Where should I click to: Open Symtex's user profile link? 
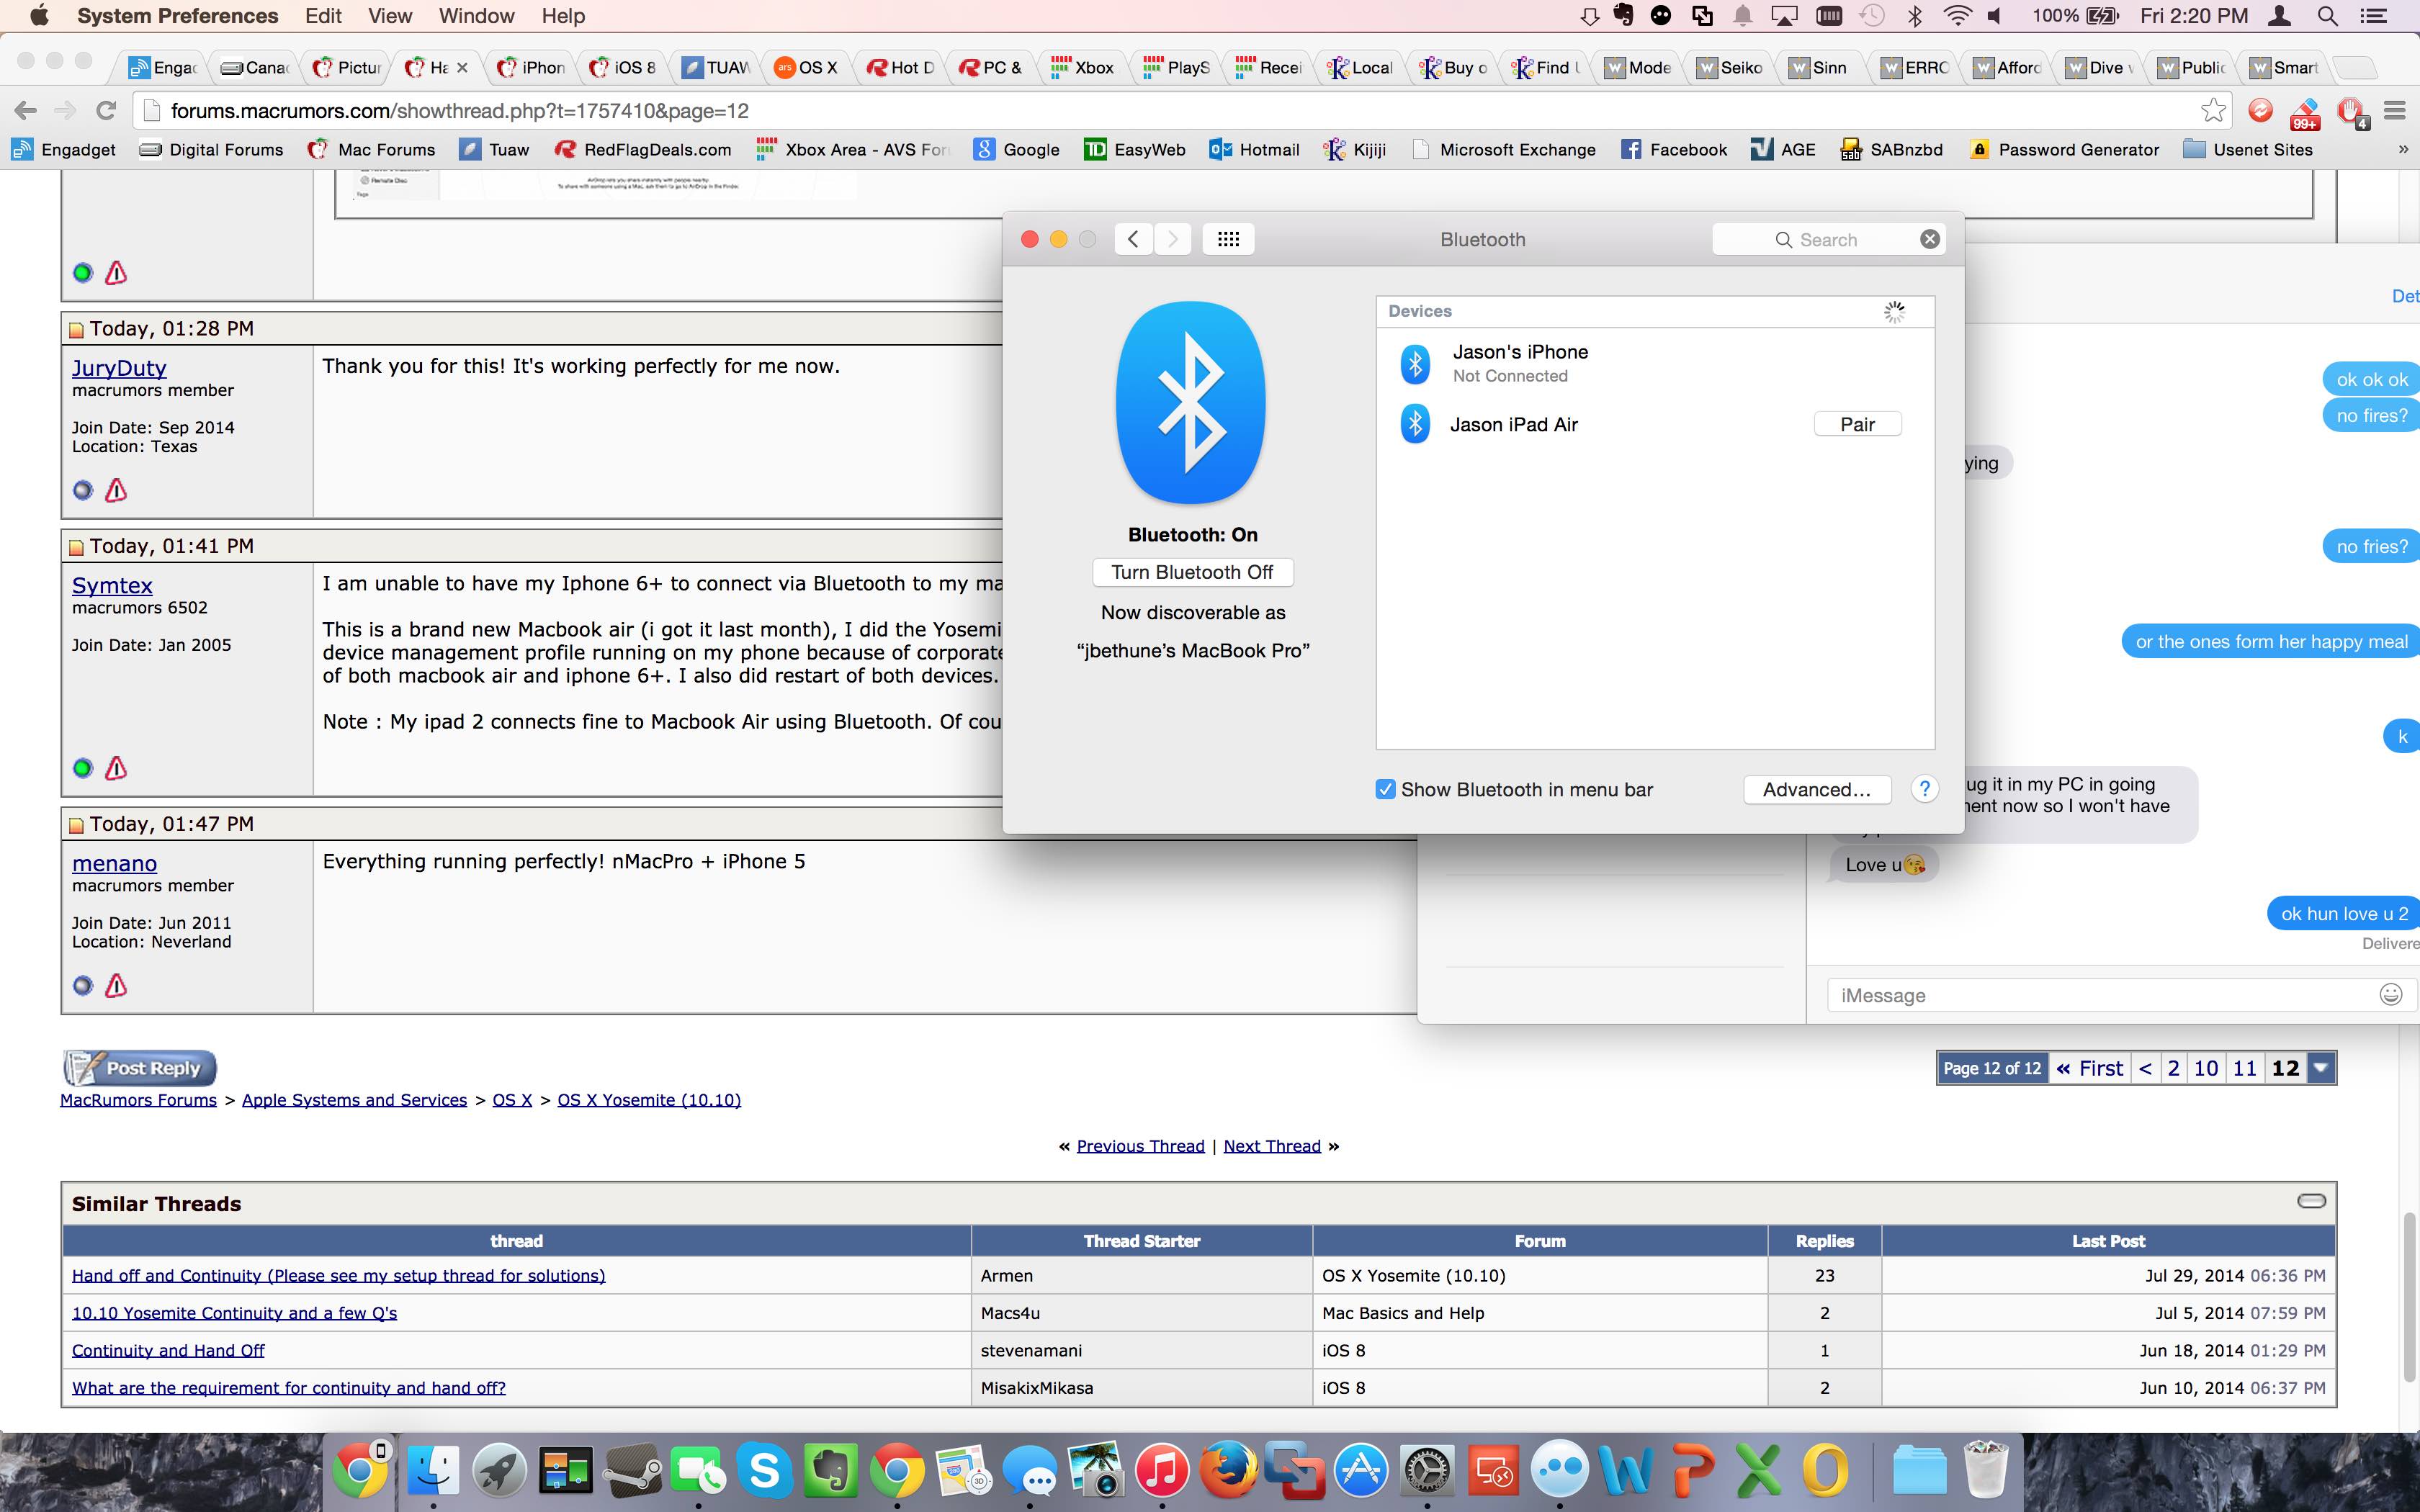(112, 585)
